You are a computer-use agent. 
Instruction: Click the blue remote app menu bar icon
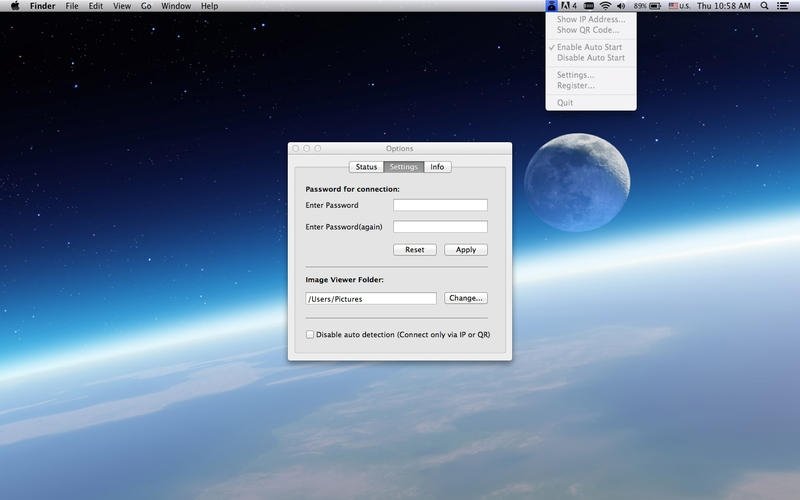551,6
